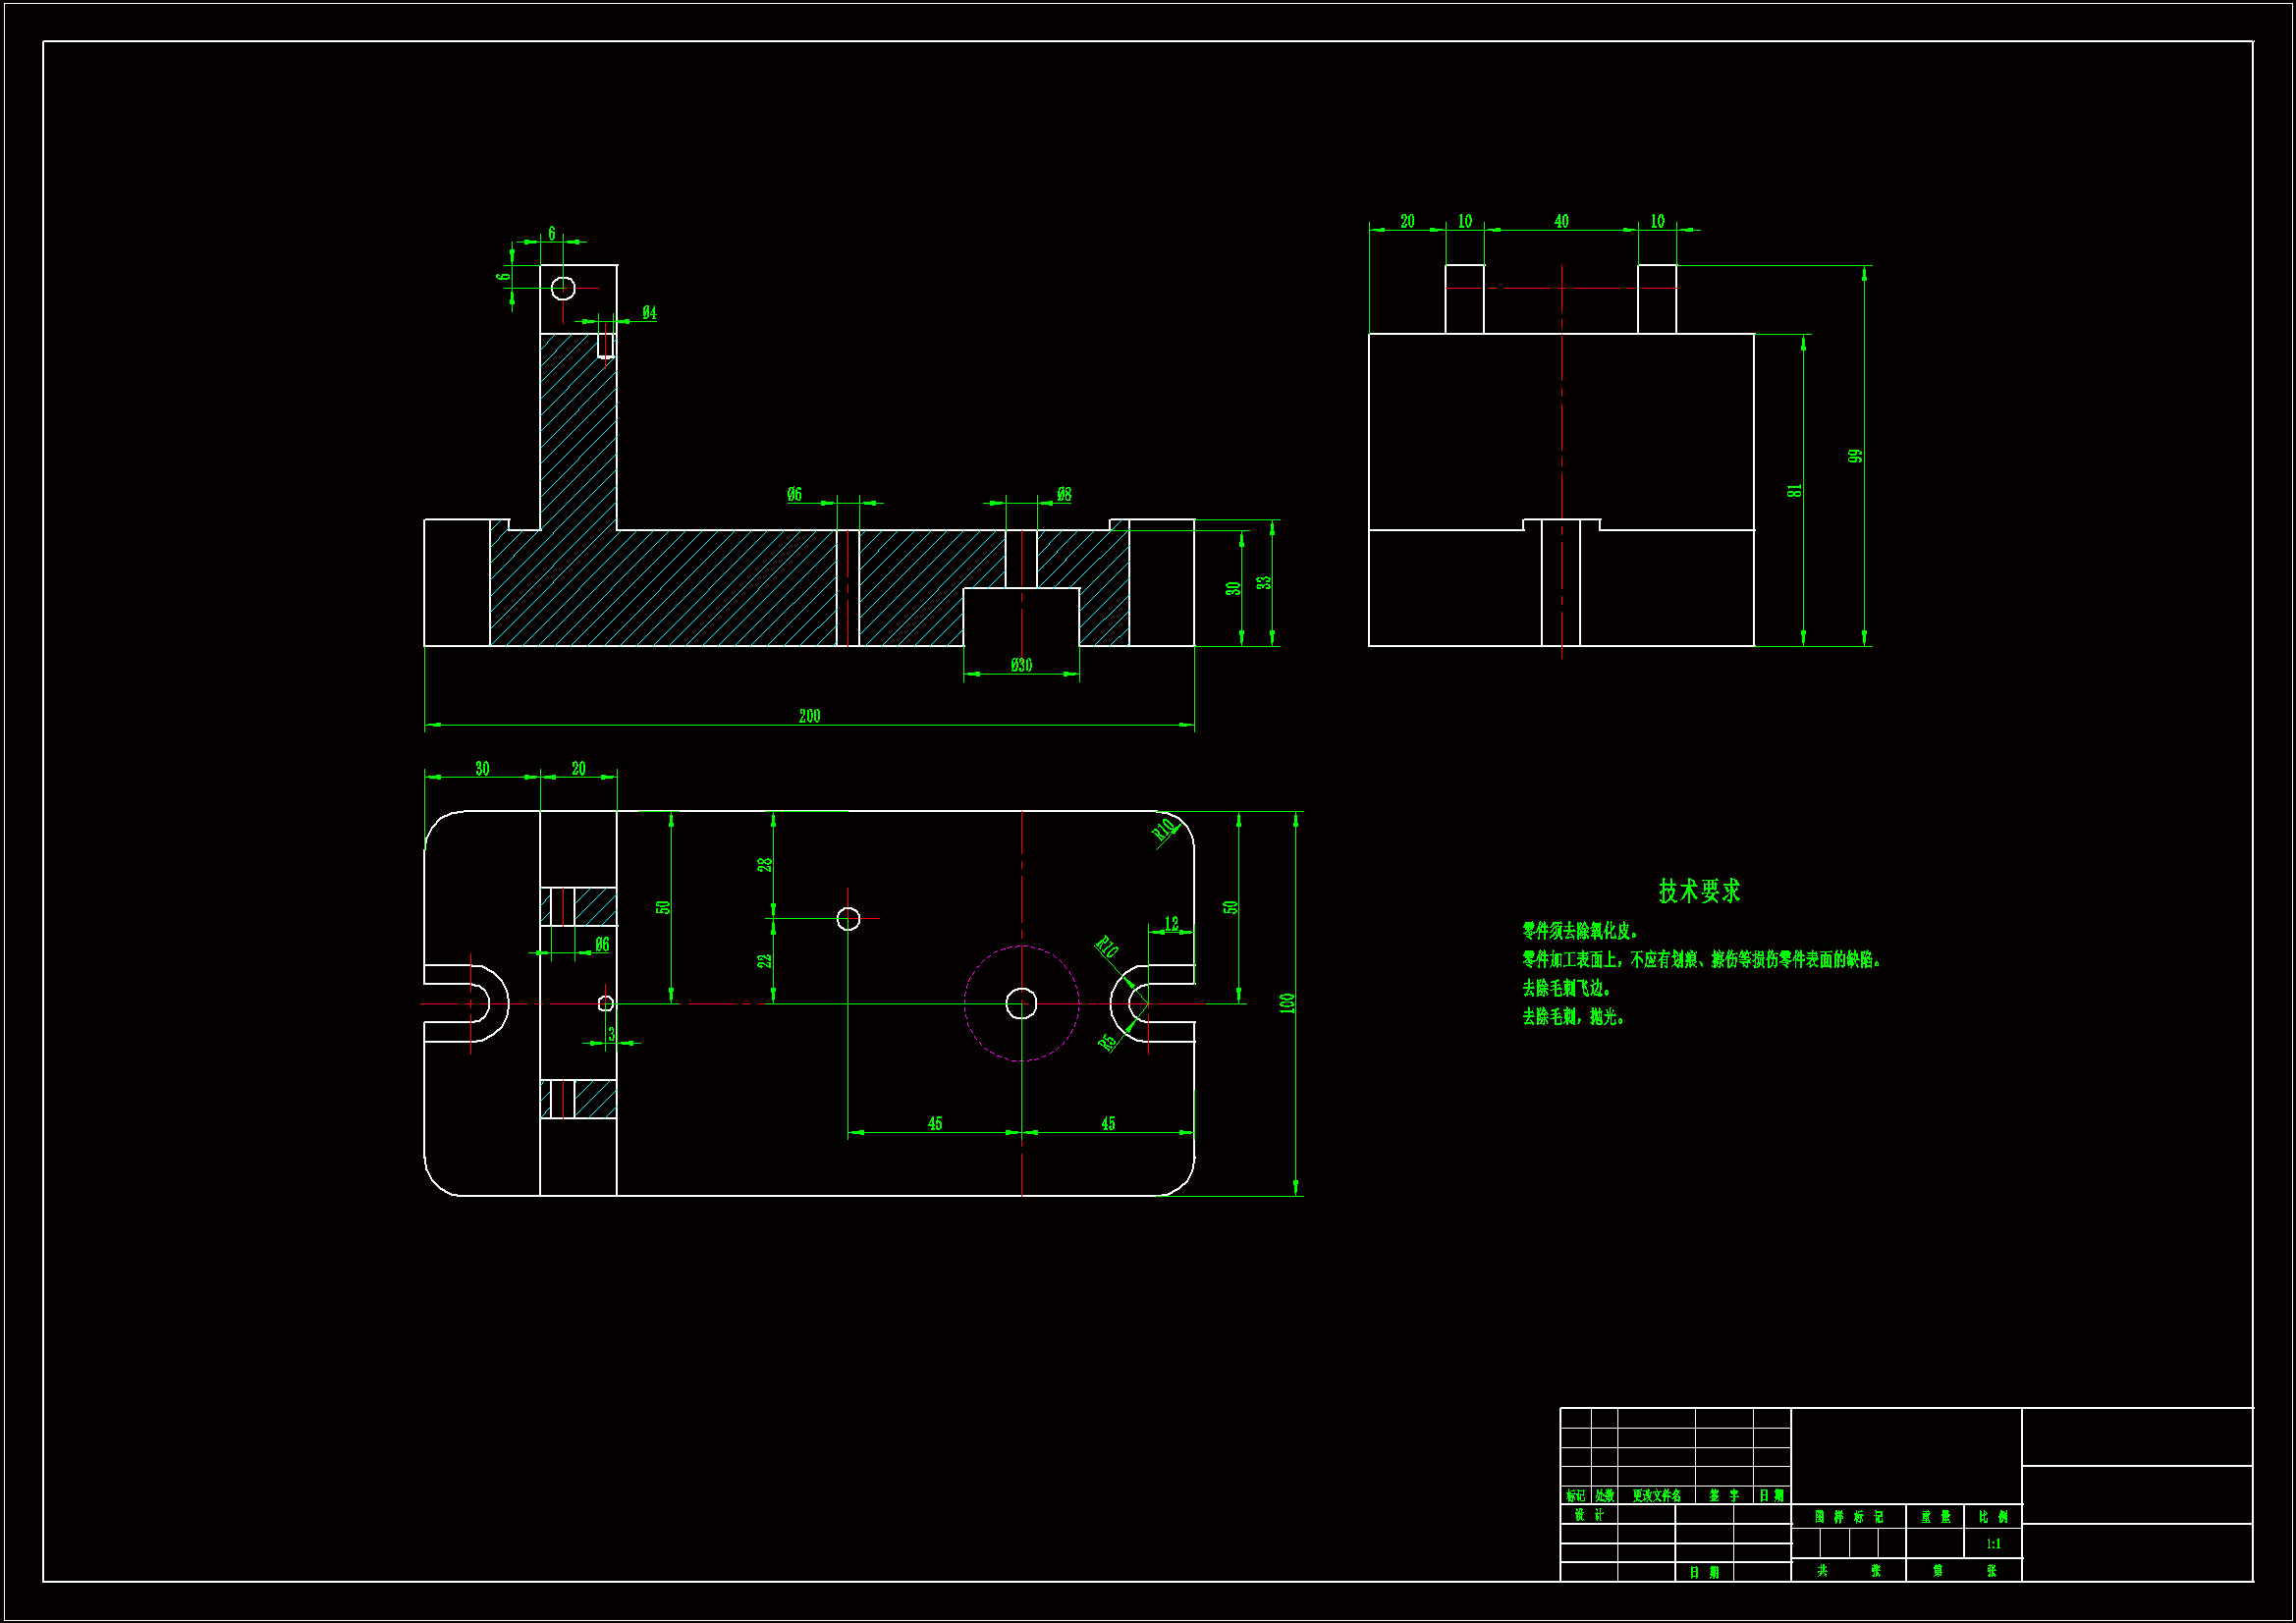Image resolution: width=2296 pixels, height=1623 pixels.
Task: Select the 零件须去除氧化皮 note line
Action: (1580, 931)
